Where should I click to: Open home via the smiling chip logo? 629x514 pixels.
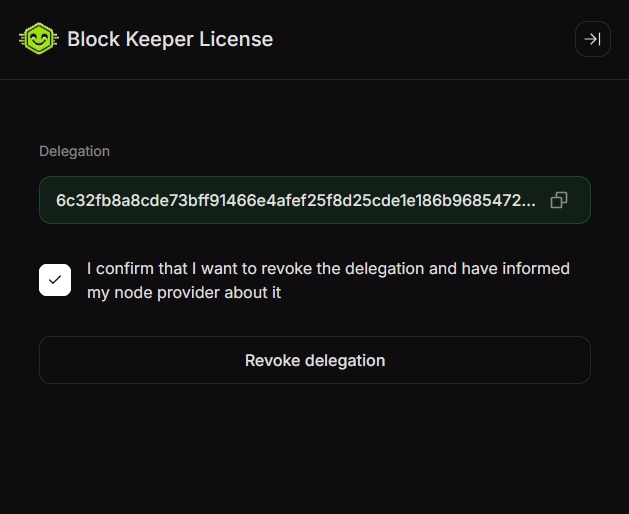coord(38,39)
